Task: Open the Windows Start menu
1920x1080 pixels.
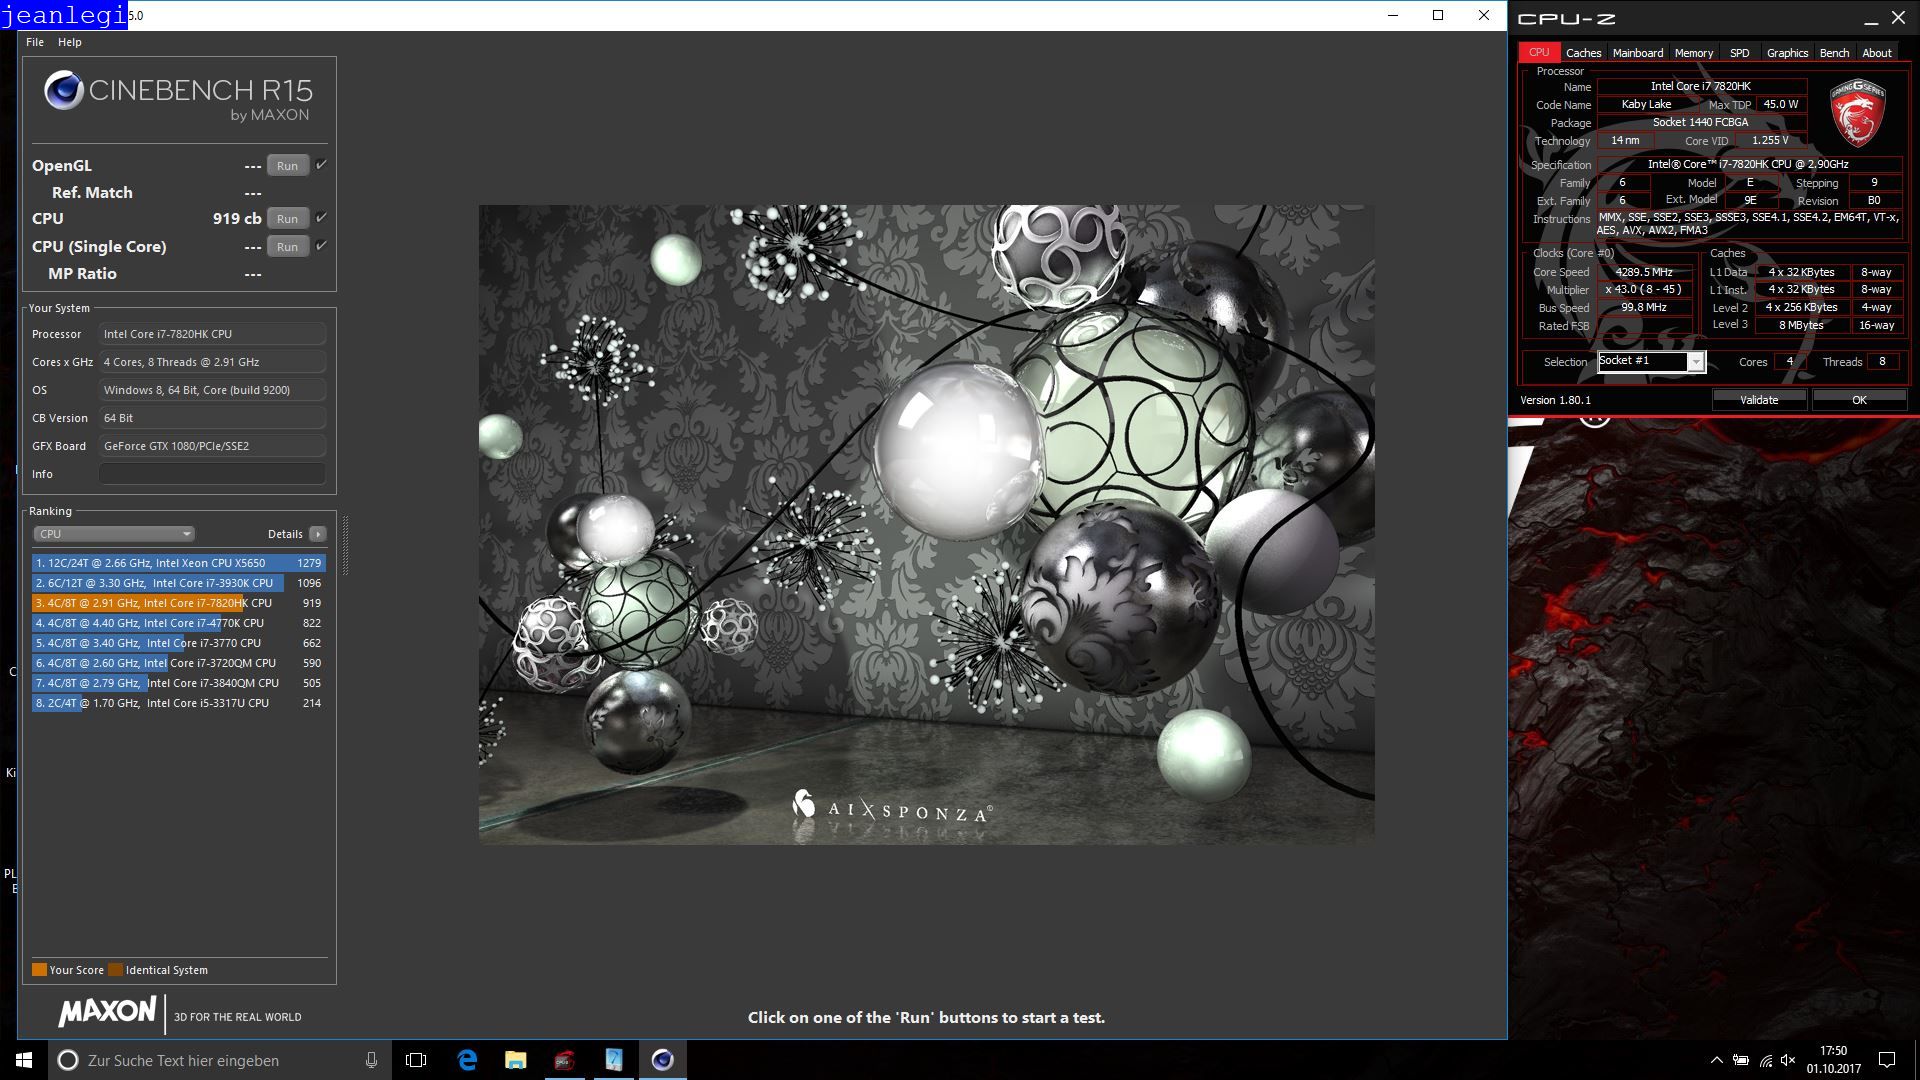Action: point(24,1060)
